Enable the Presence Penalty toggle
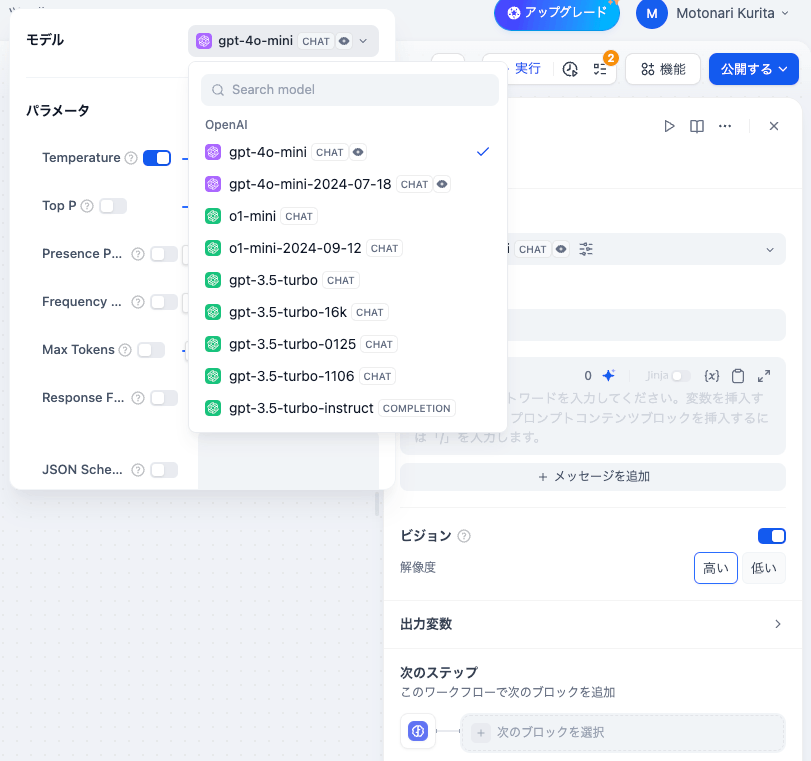The height and width of the screenshot is (761, 811). (x=164, y=254)
